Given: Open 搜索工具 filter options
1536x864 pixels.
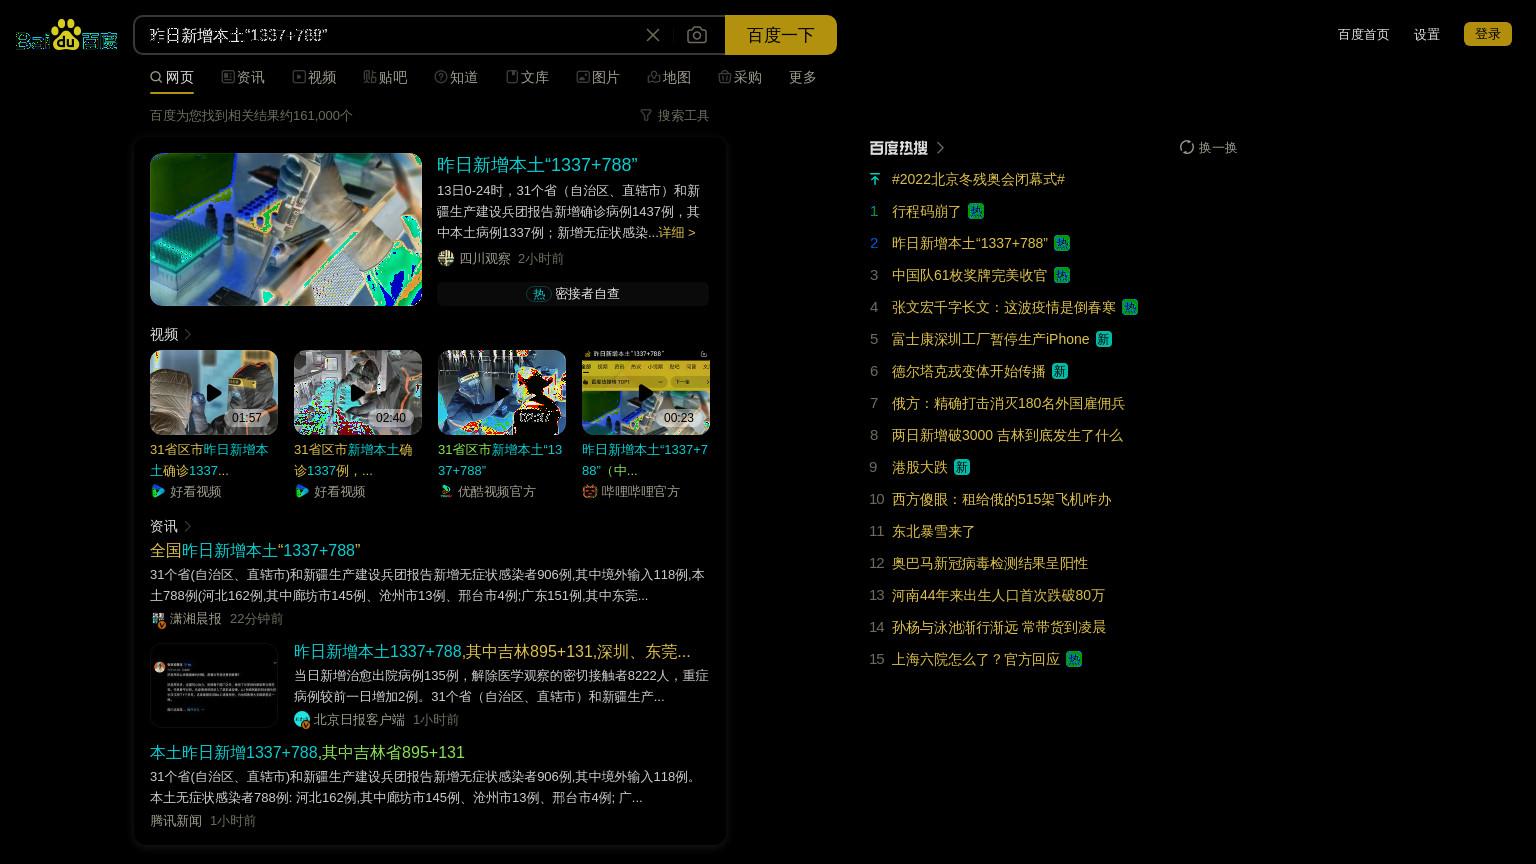Looking at the screenshot, I should point(674,115).
